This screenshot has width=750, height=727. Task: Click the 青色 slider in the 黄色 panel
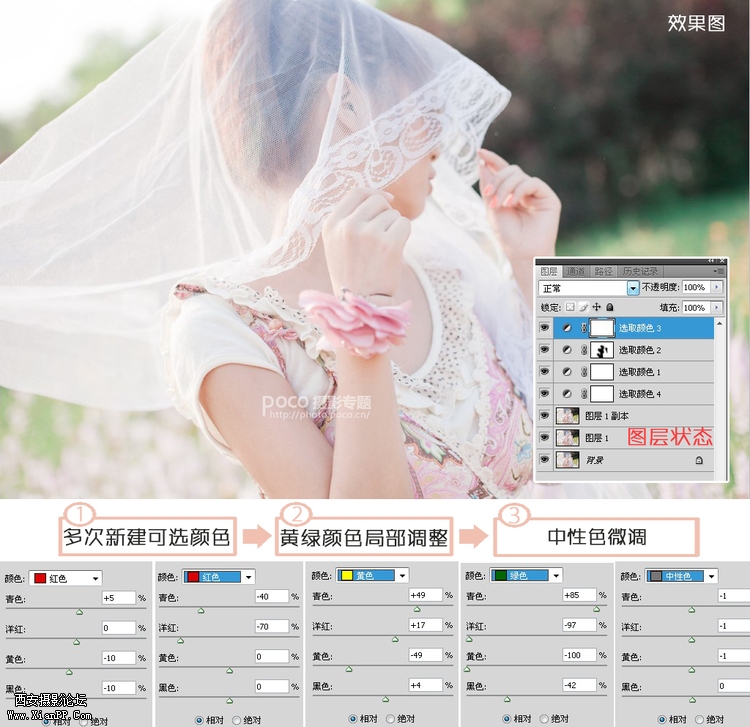417,608
